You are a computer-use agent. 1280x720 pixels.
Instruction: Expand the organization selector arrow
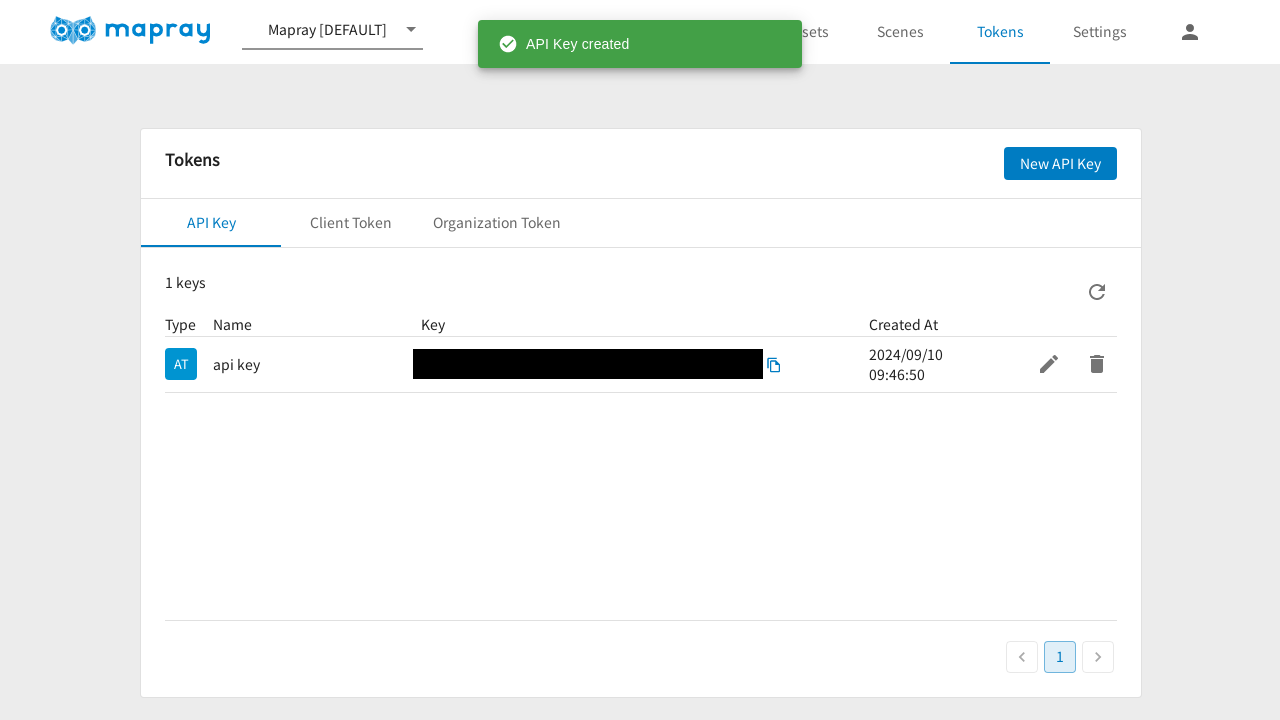(x=410, y=30)
